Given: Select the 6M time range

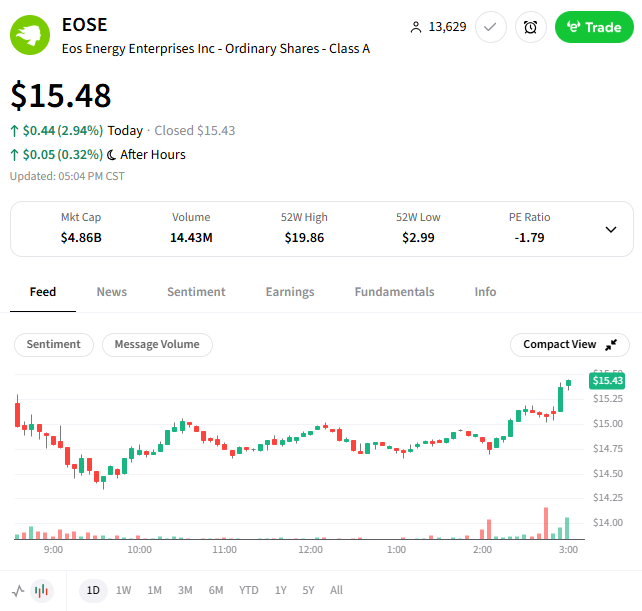Looking at the screenshot, I should click(216, 591).
